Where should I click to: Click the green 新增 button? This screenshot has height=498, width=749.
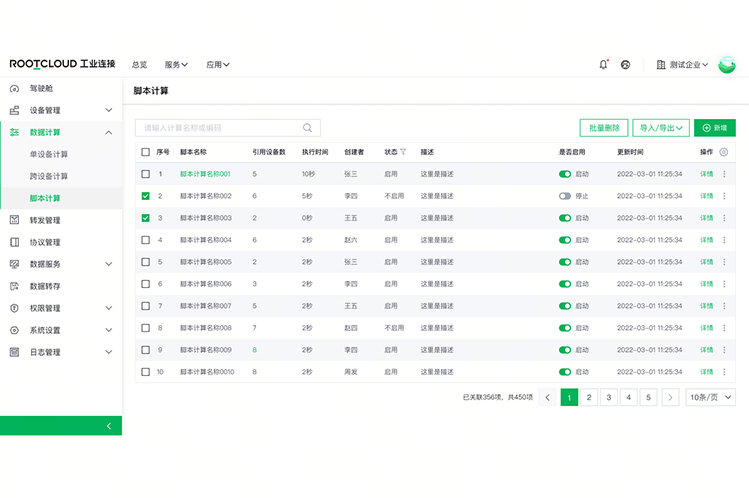(714, 128)
